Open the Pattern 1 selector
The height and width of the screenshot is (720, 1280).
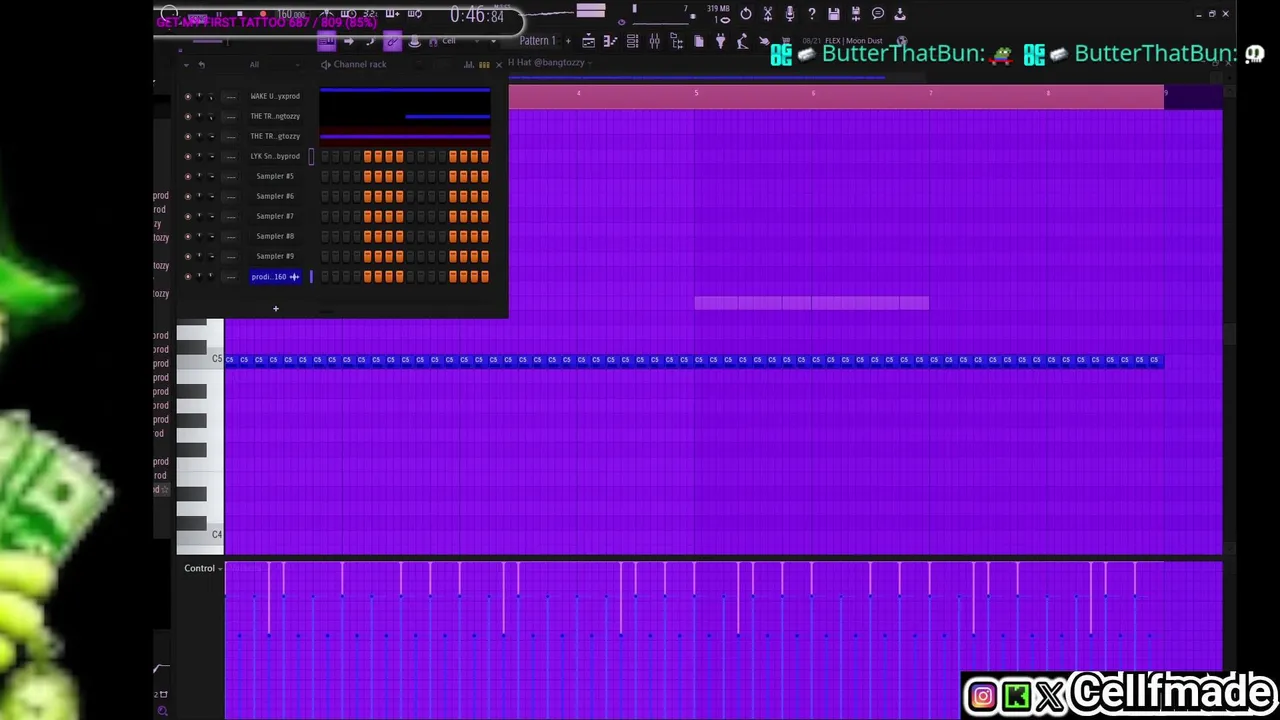coord(537,41)
